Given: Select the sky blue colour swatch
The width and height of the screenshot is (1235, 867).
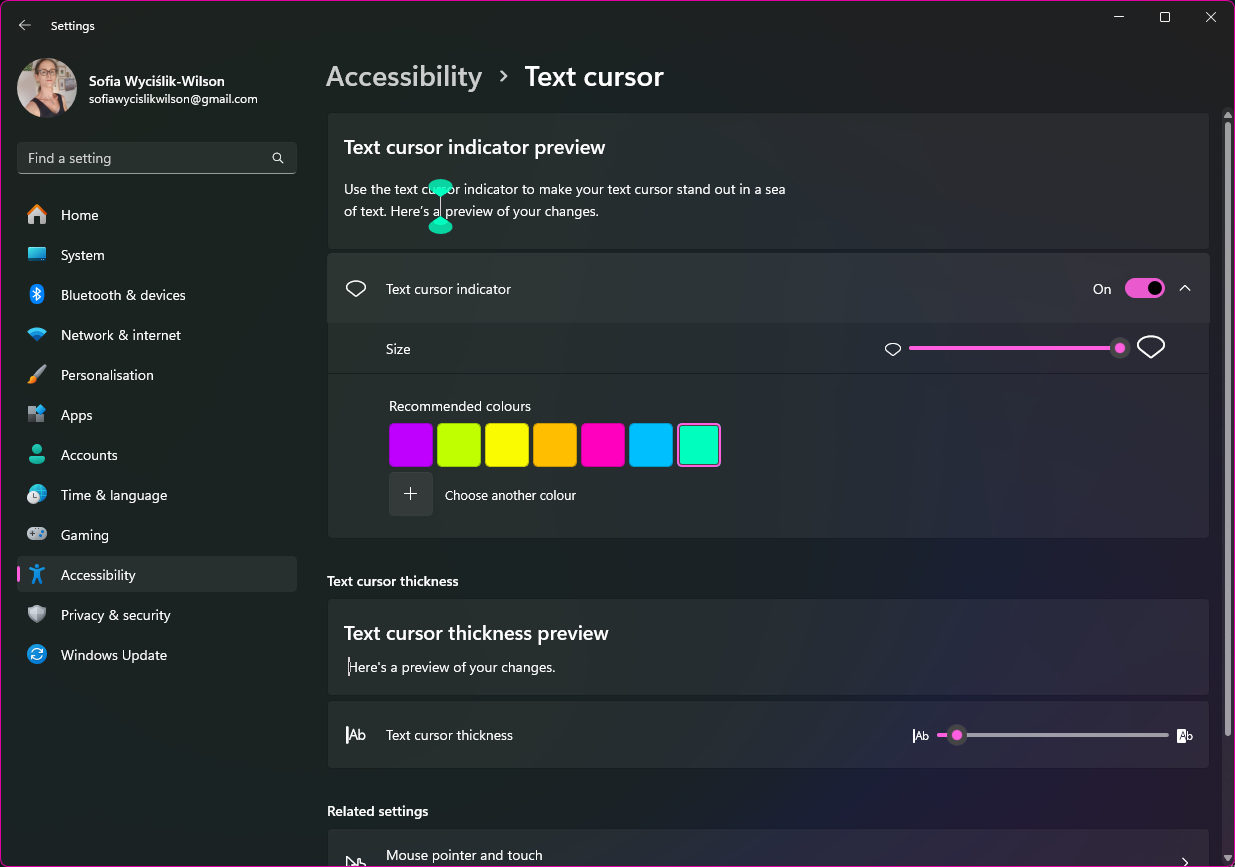Looking at the screenshot, I should coord(651,445).
